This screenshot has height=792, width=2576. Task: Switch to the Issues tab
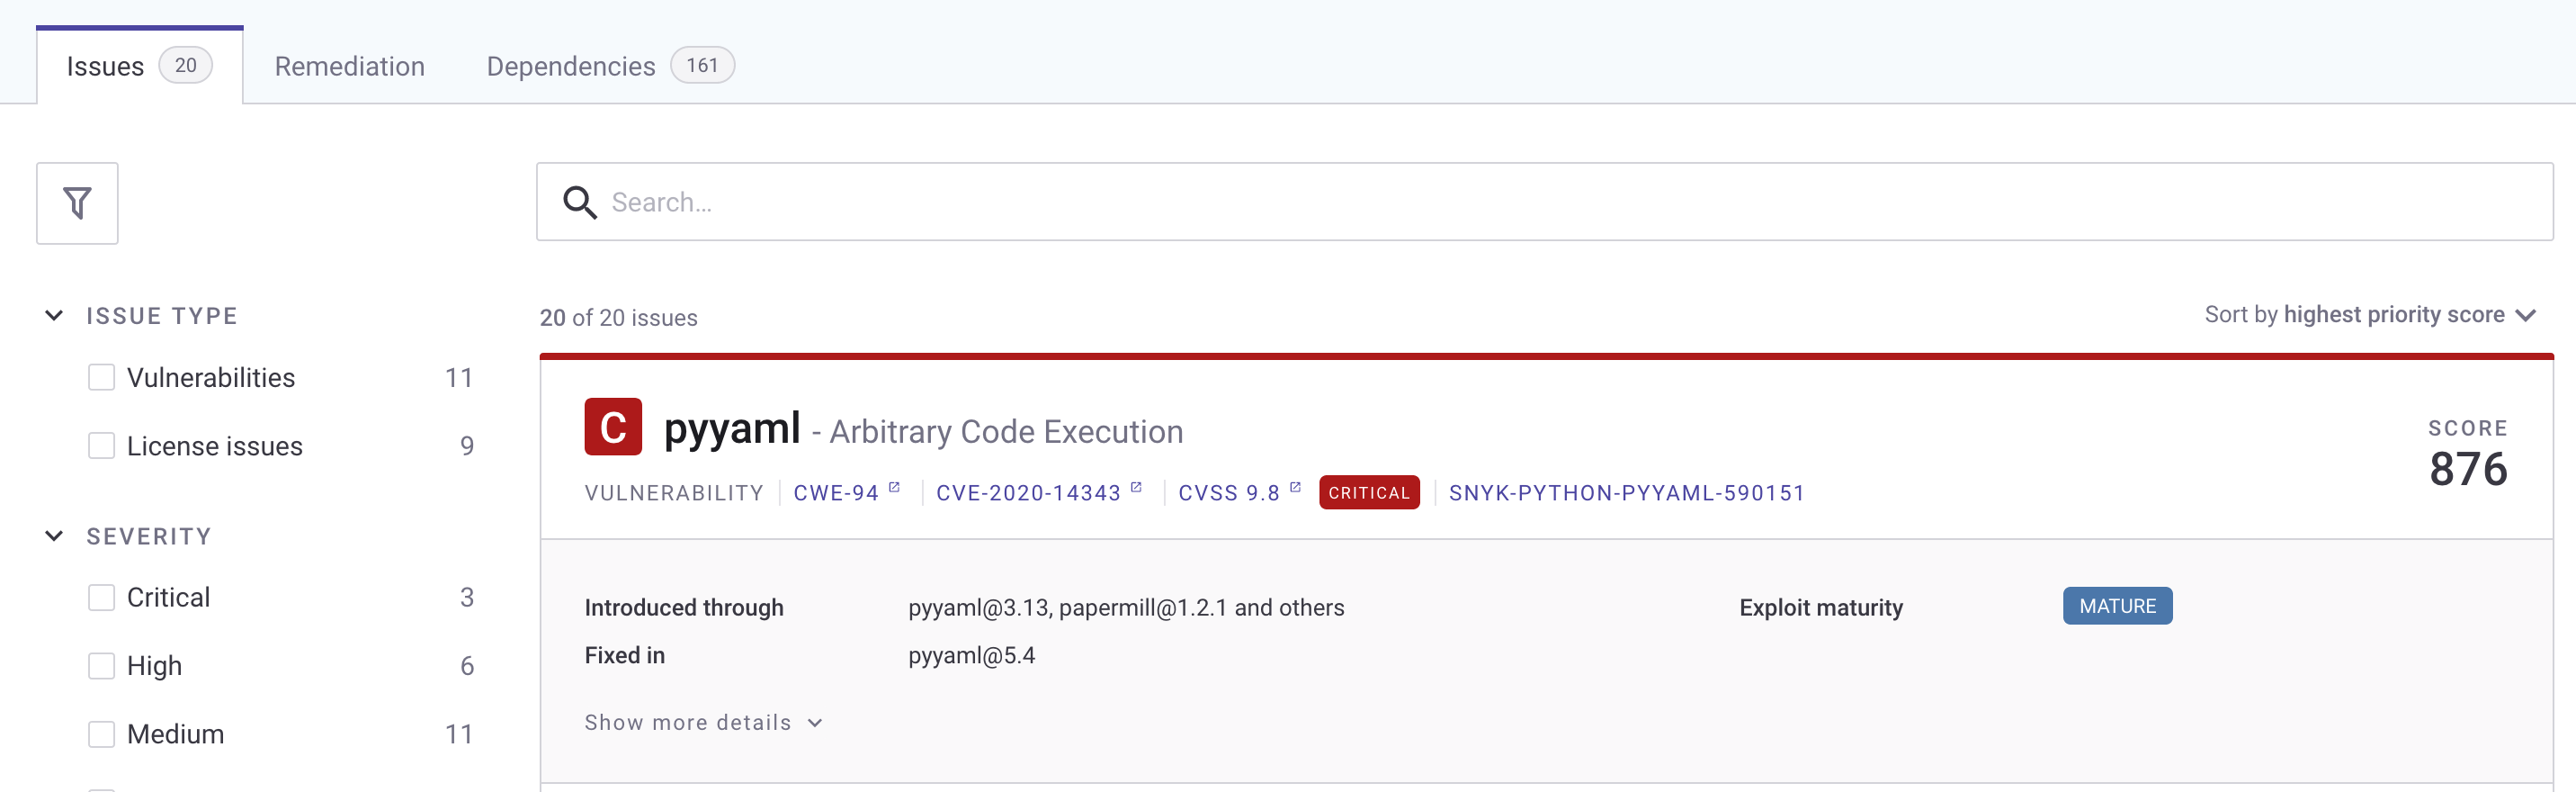click(140, 66)
